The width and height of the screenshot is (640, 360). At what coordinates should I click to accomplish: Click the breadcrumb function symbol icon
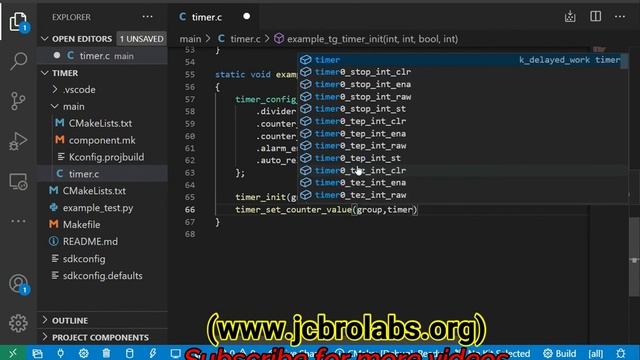click(x=279, y=39)
